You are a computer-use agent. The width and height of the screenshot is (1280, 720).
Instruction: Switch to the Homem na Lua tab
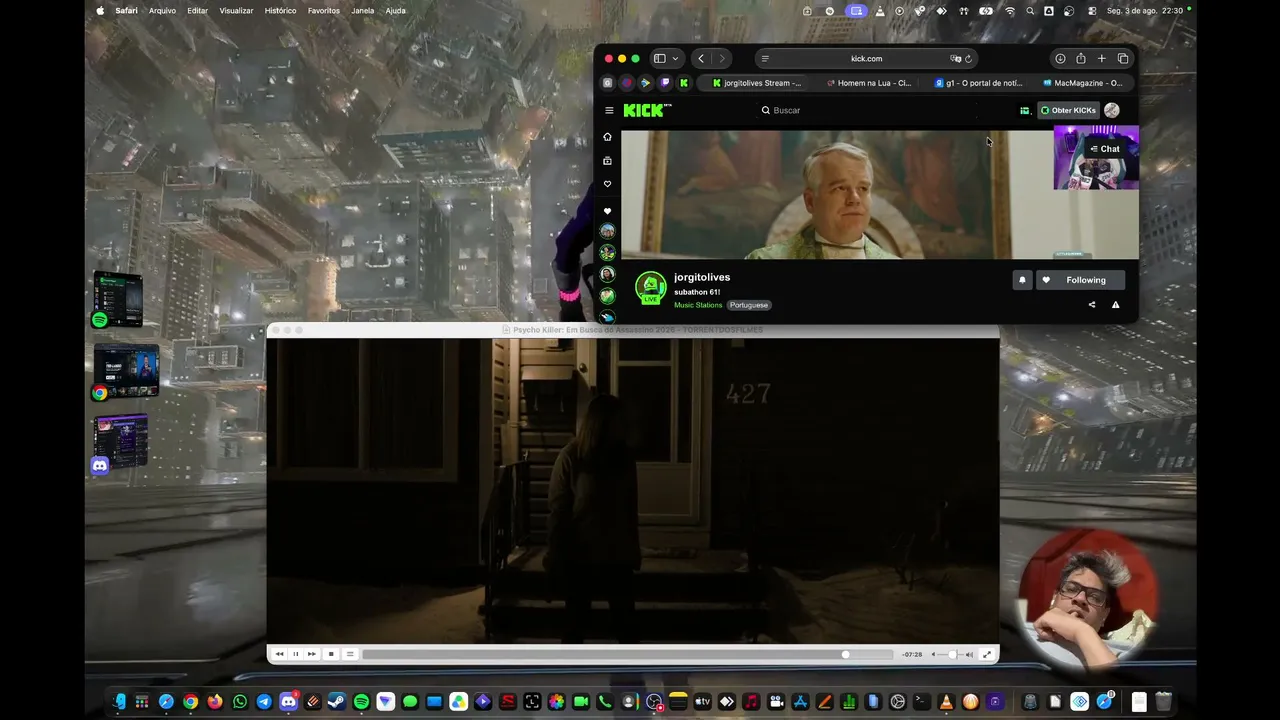(869, 83)
